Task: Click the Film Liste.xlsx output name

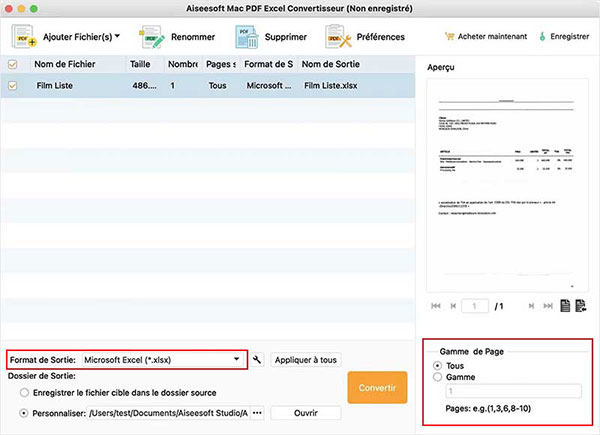Action: [331, 86]
